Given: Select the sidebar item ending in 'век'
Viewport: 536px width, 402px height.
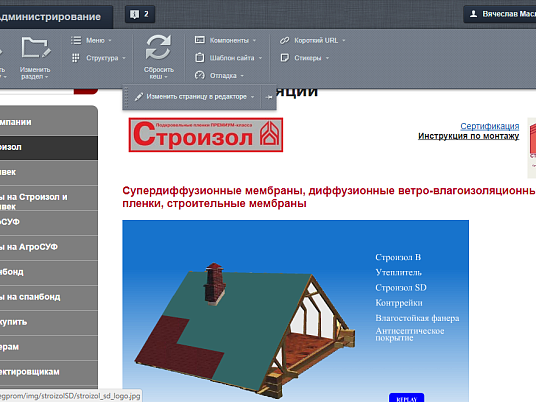Looking at the screenshot, I should [49, 172].
